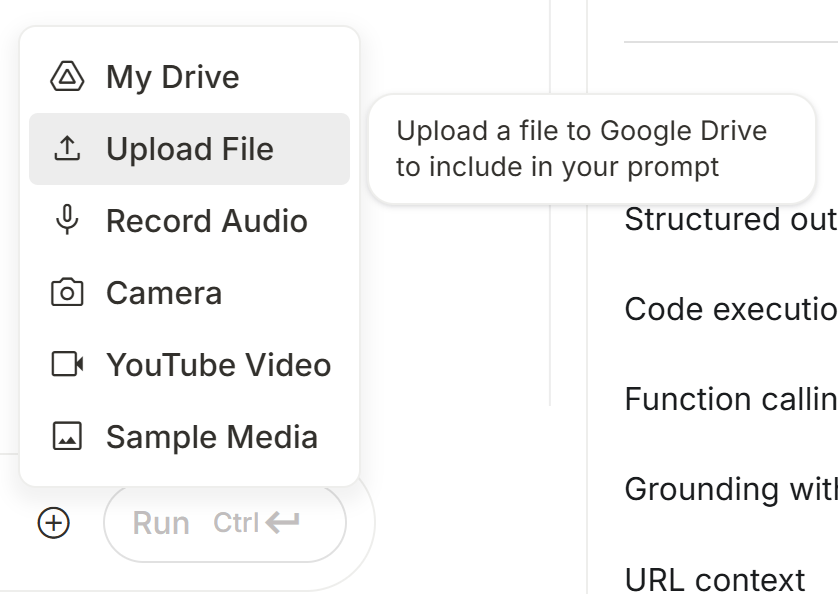This screenshot has height=594, width=838.
Task: Click the microphone icon for Record Audio
Action: [x=67, y=220]
